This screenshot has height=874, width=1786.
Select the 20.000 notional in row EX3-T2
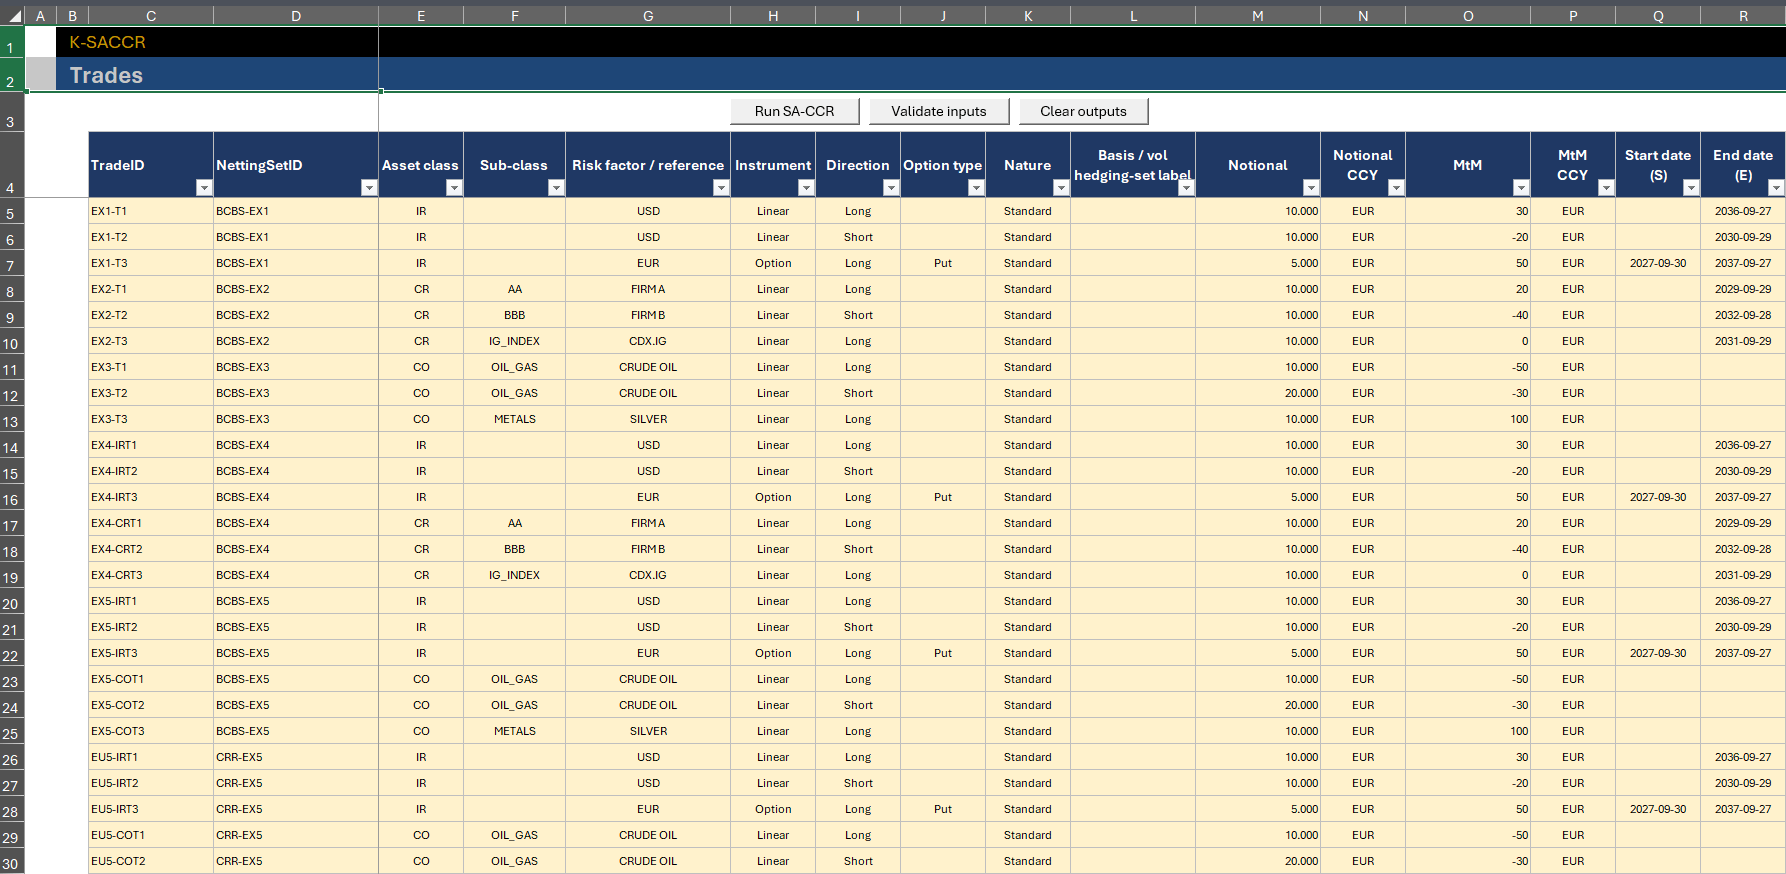tap(1258, 393)
